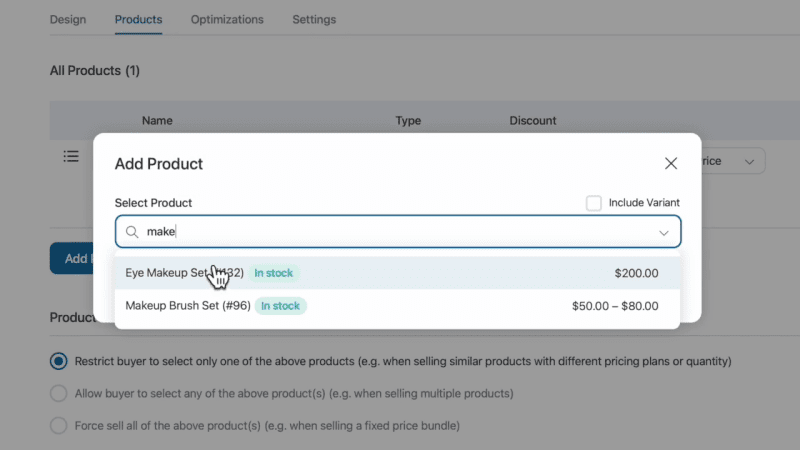This screenshot has height=450, width=800.
Task: Close the Add Product dialog
Action: 670,163
